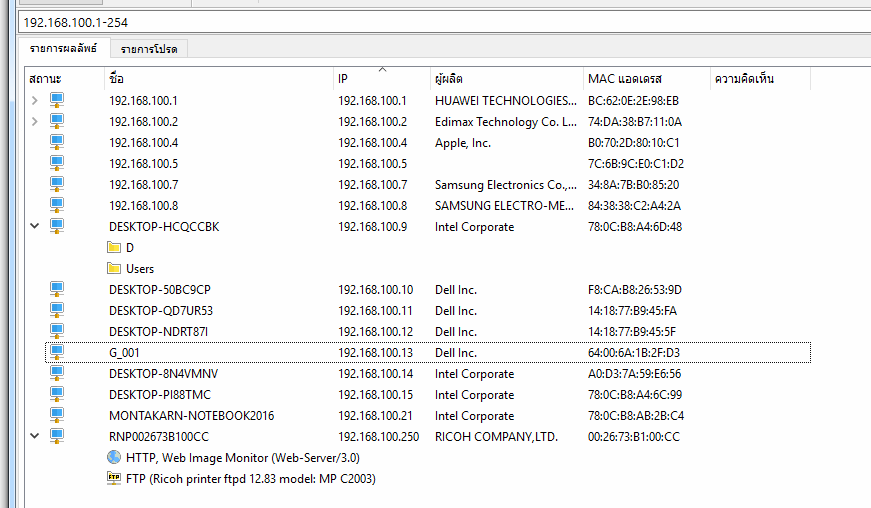Click the FTP service icon for Ricoh printer

pos(114,478)
